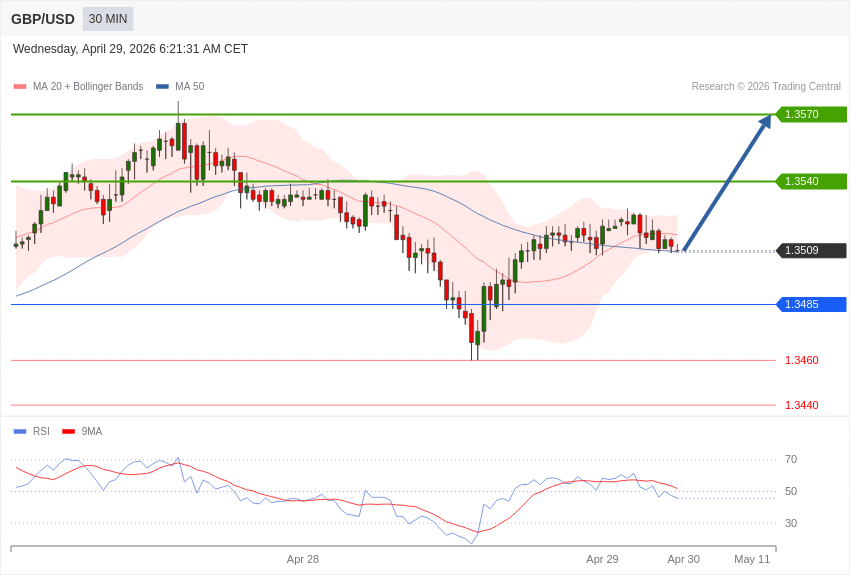The width and height of the screenshot is (850, 576).
Task: Click the red 1.3440 support level label
Action: [x=801, y=405]
